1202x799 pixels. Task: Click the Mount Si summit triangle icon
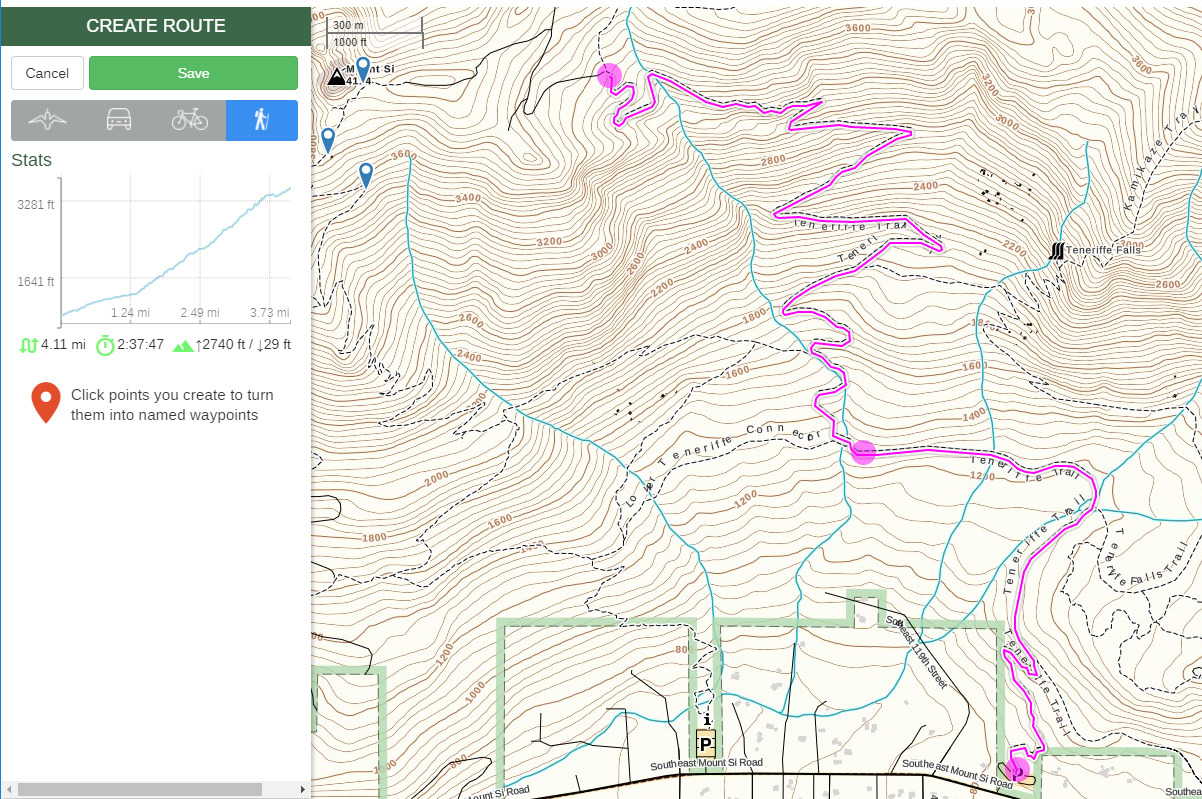coord(337,76)
